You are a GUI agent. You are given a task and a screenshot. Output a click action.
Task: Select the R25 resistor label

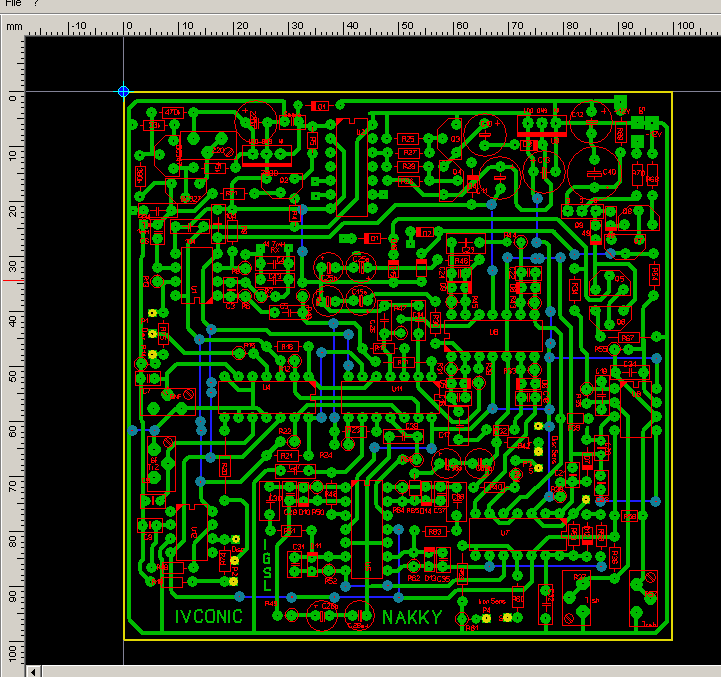tap(408, 139)
